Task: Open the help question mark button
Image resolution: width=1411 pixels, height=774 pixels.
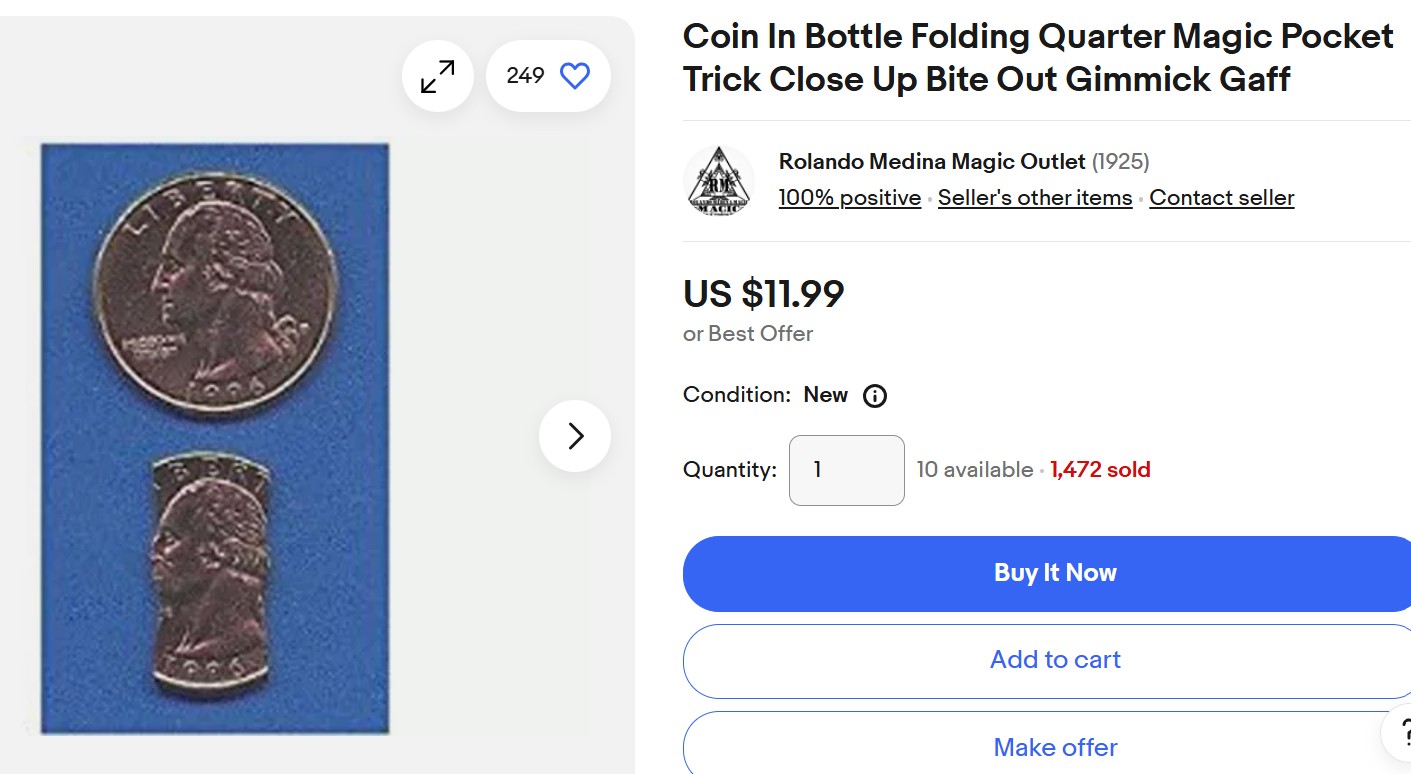Action: (1398, 735)
